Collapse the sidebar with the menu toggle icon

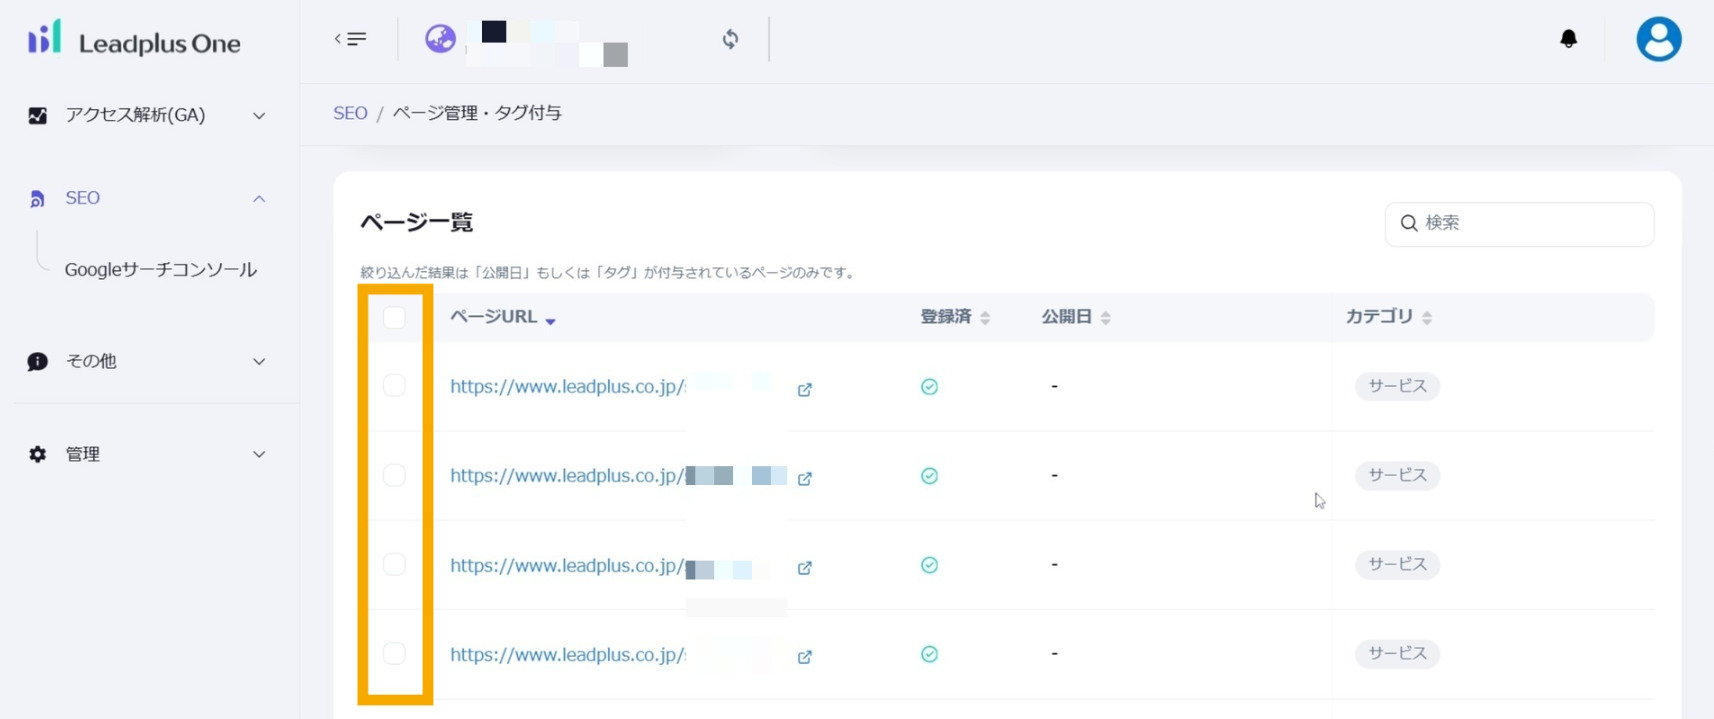[x=350, y=39]
